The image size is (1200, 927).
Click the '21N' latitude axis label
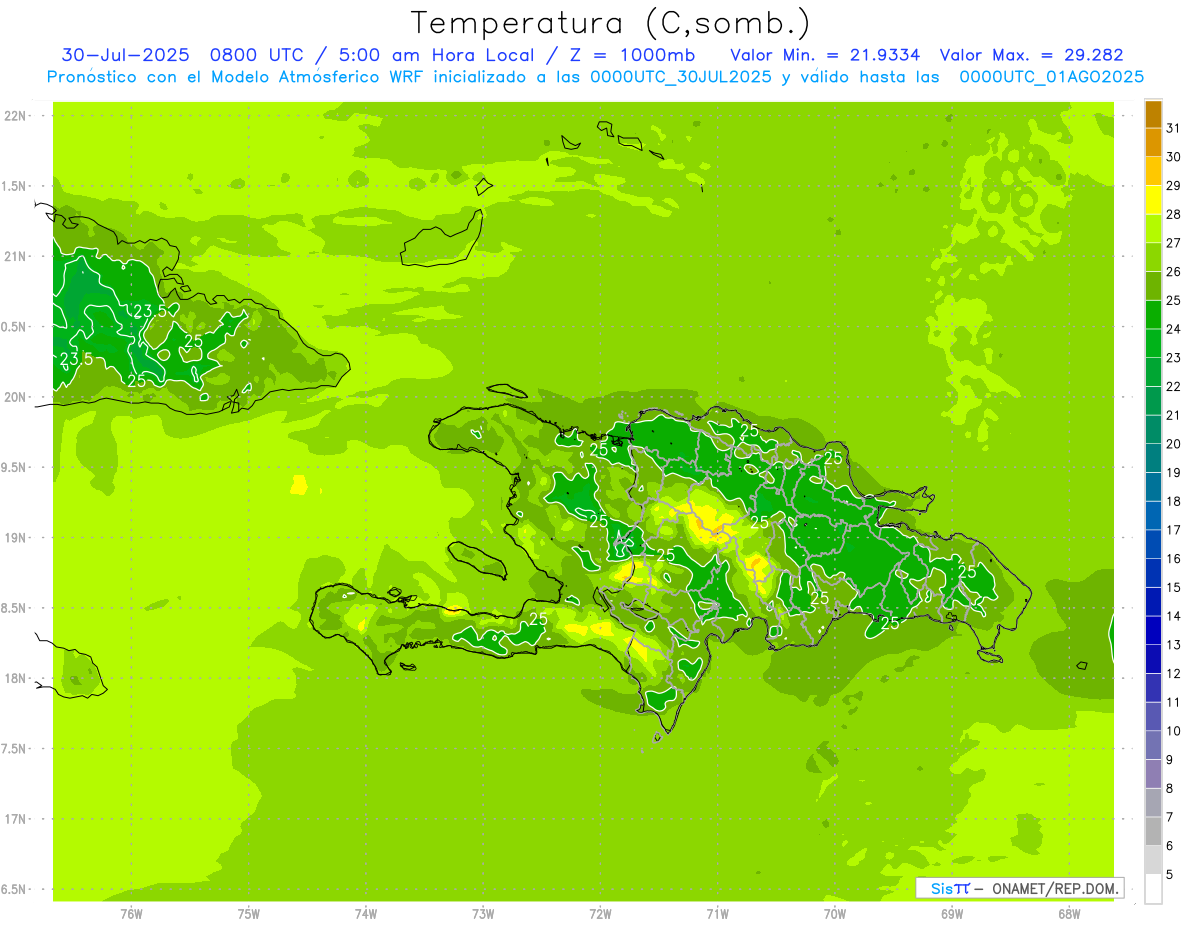[x=16, y=256]
